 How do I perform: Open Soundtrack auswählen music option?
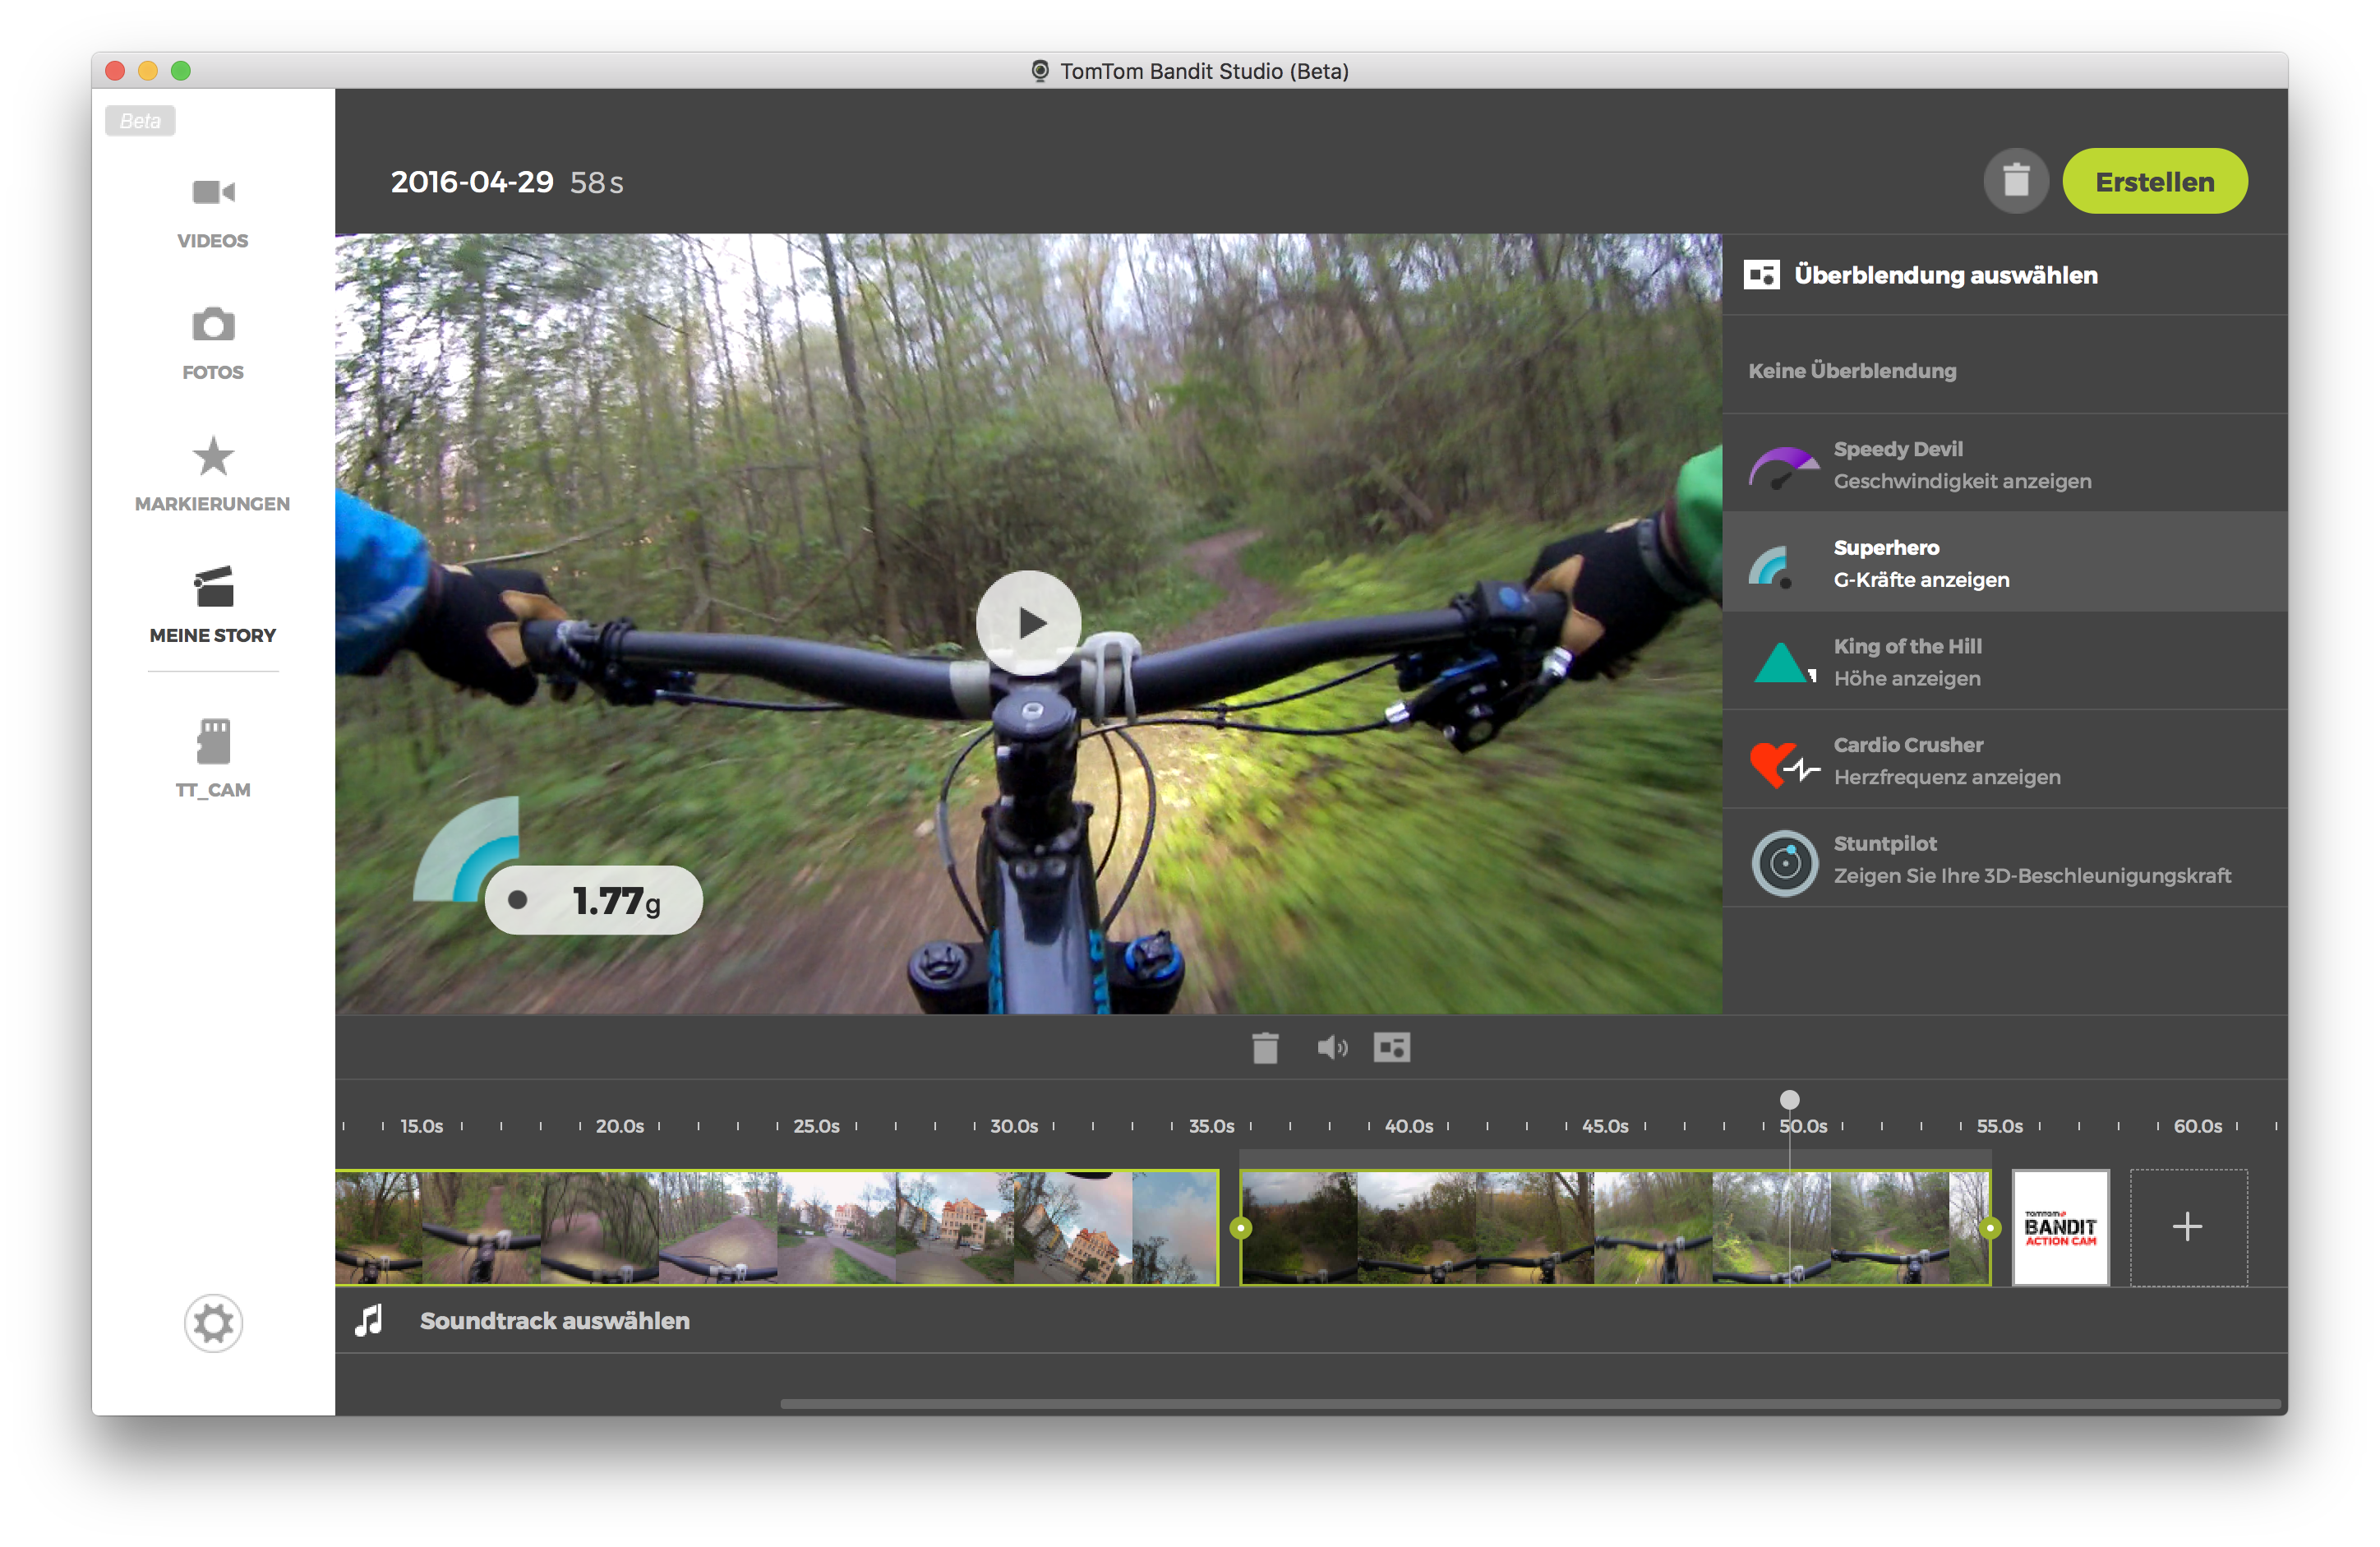point(554,1321)
